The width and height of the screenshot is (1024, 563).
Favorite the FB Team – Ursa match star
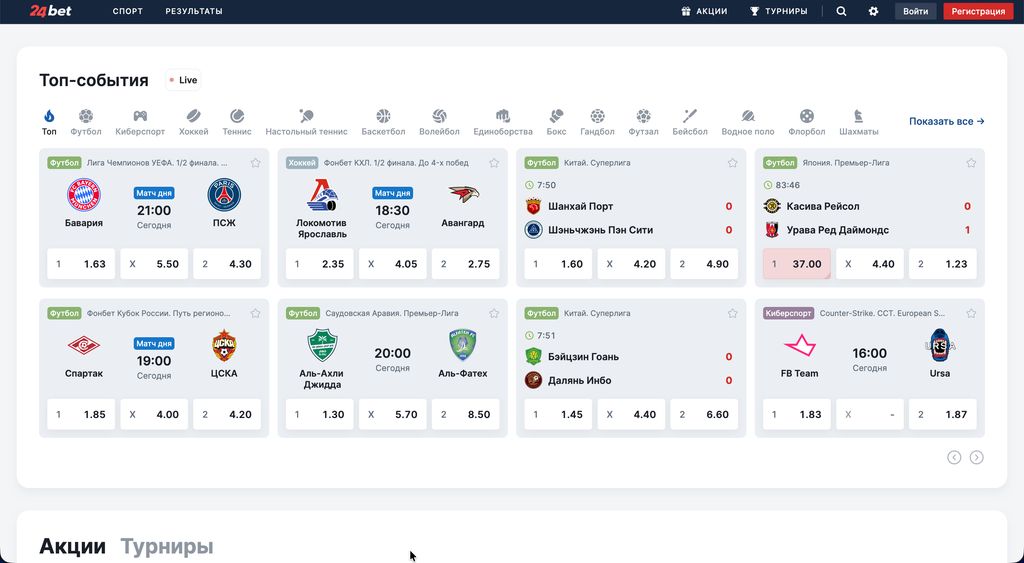pyautogui.click(x=971, y=314)
